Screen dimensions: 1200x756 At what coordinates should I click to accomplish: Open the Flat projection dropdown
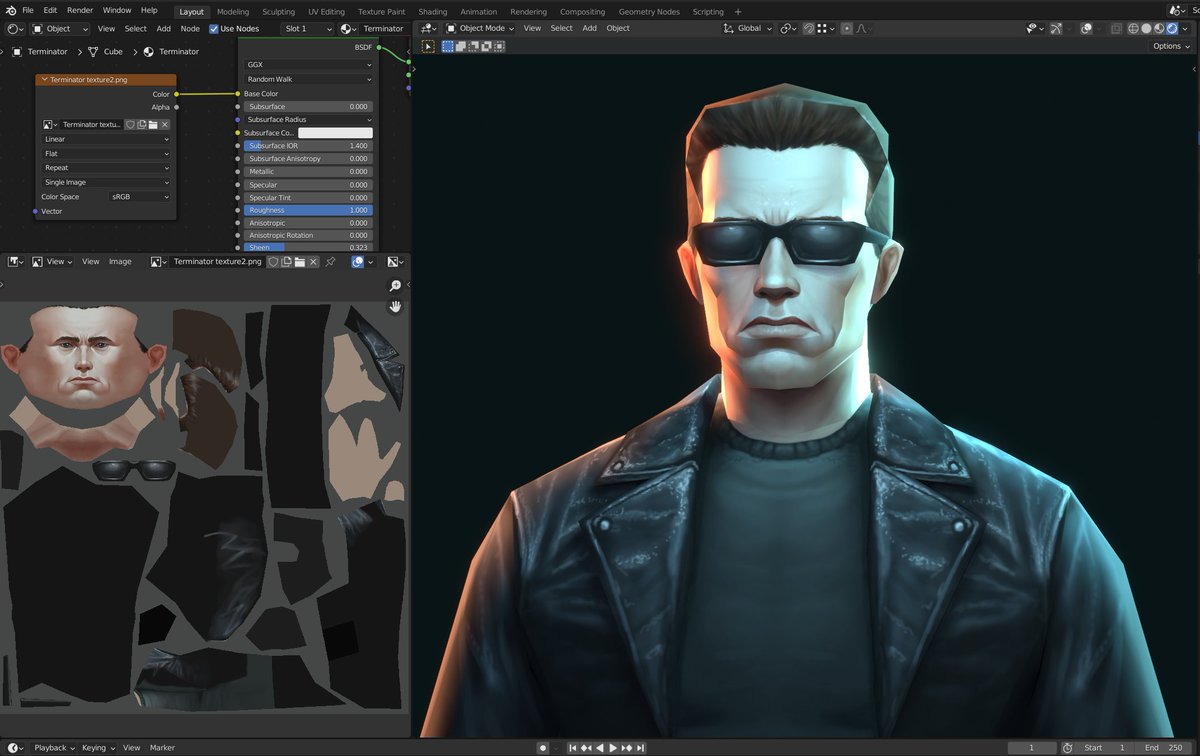click(x=106, y=154)
